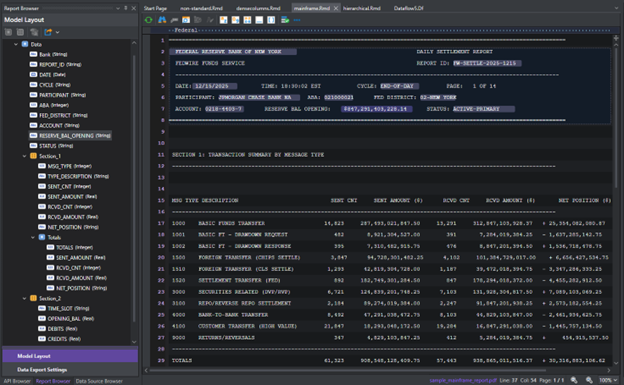Click the four-square grid layout icon
Image resolution: width=624 pixels, height=385 pixels.
coord(247,20)
